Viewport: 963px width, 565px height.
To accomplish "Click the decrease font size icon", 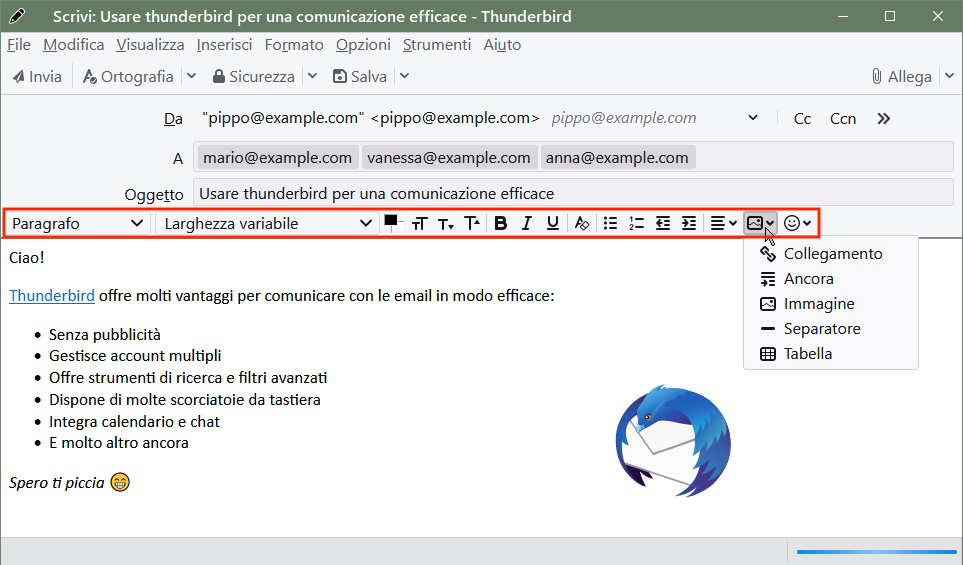I will pyautogui.click(x=446, y=224).
